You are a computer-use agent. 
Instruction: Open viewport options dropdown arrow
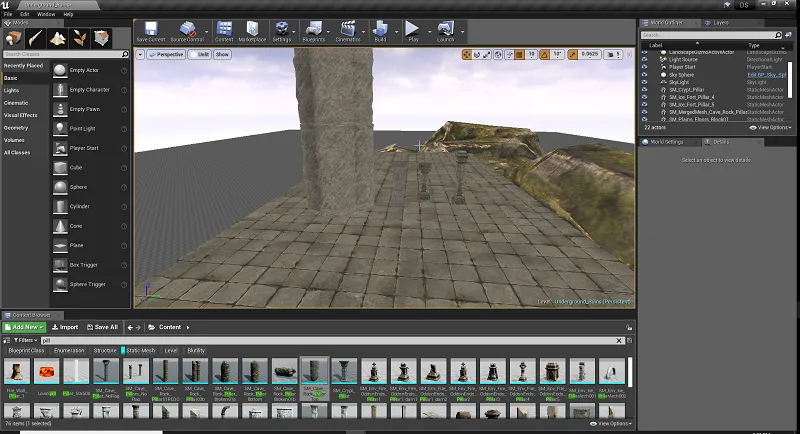pos(140,55)
